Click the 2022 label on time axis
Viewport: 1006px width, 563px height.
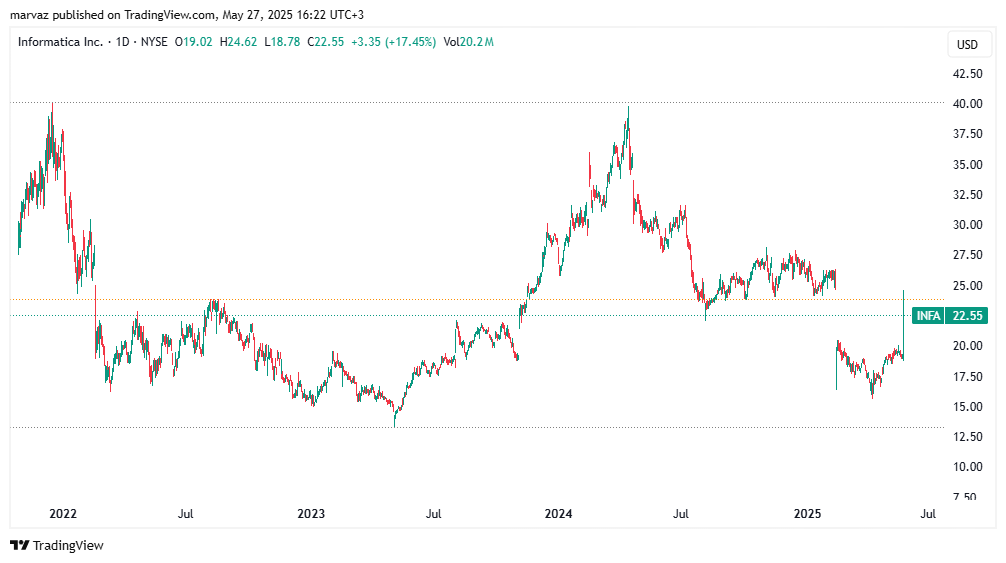[63, 514]
